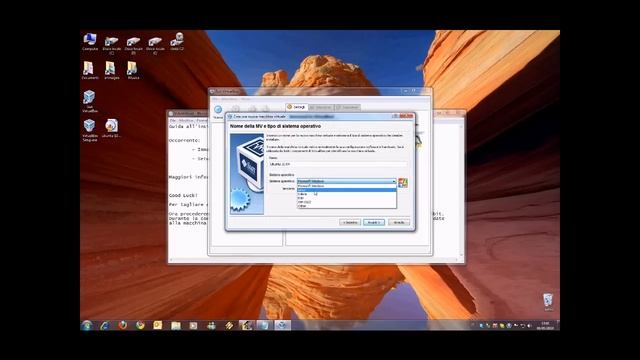Select the ubuntu ISO file on desktop
The height and width of the screenshot is (360, 640).
click(x=111, y=128)
